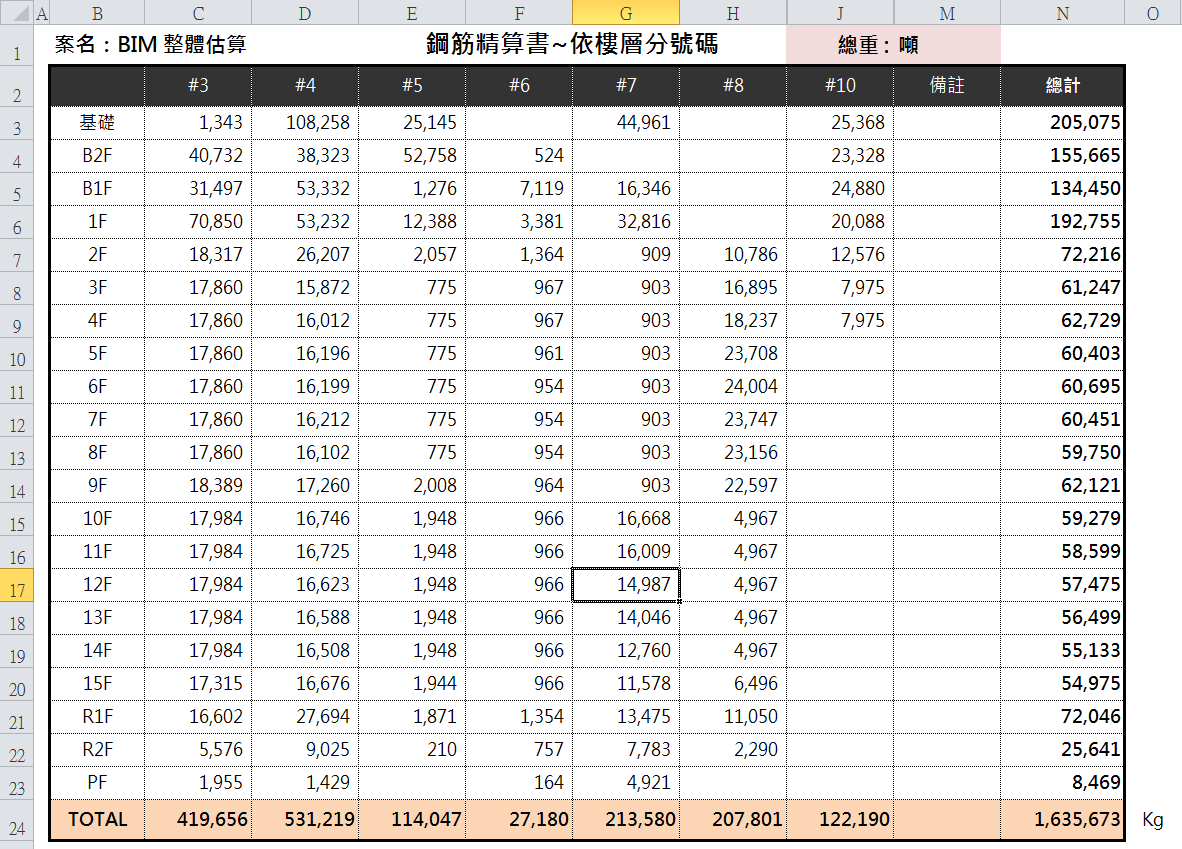Select the 44,961 value for 基礎 #7

click(x=625, y=121)
